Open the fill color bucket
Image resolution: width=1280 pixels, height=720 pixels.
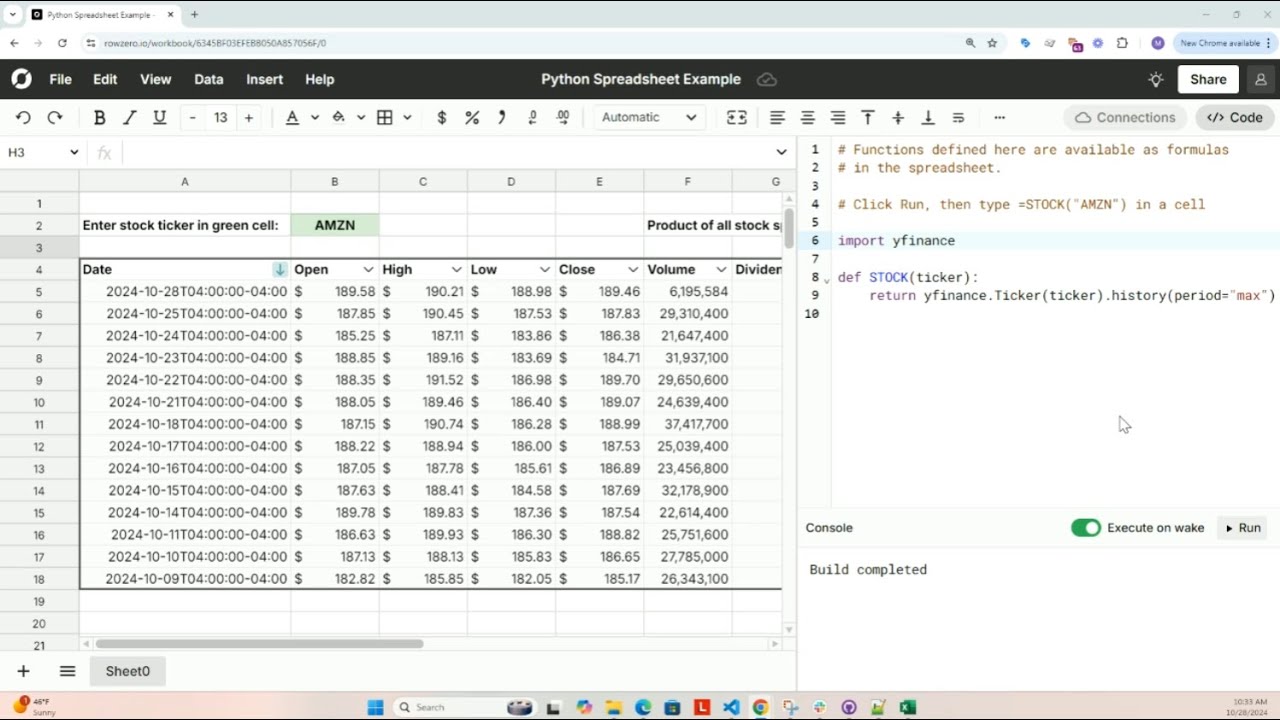(339, 118)
